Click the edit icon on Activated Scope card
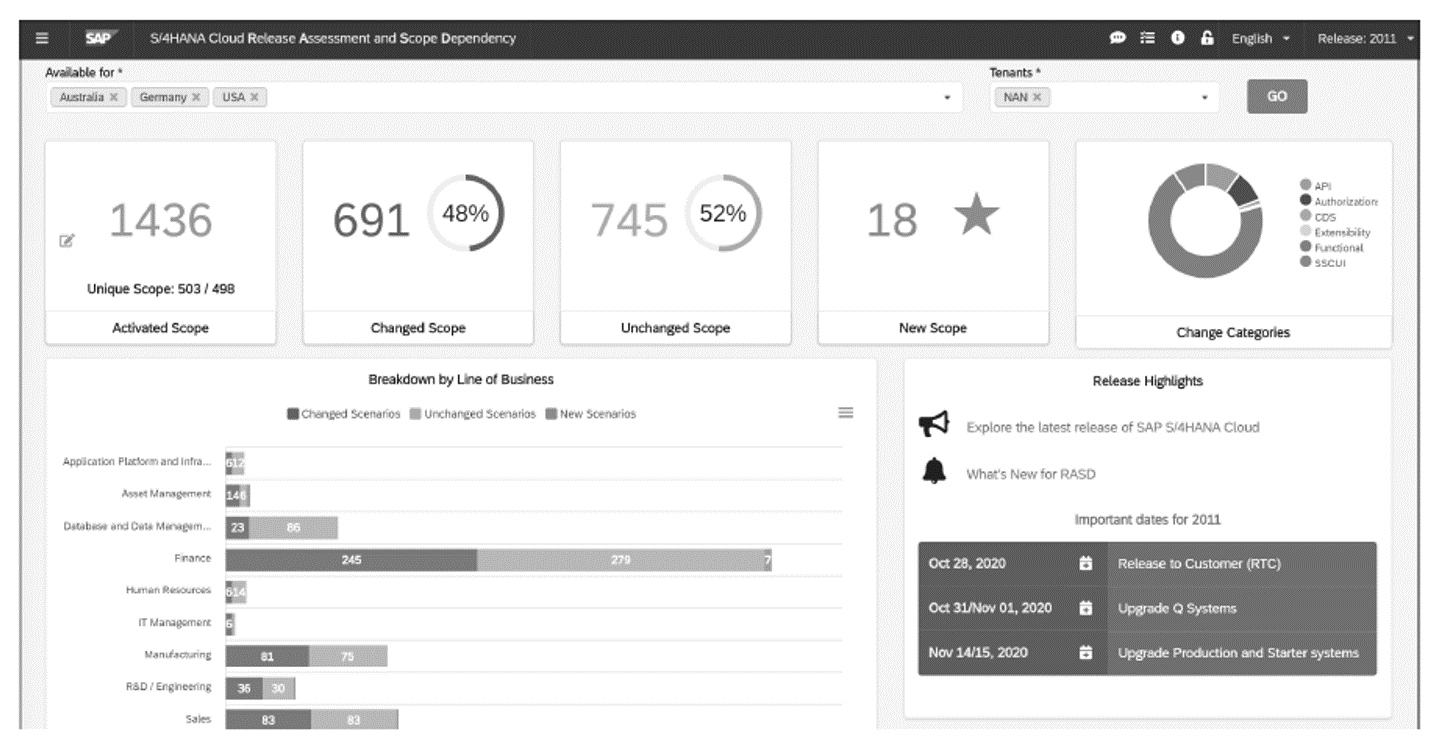Image resolution: width=1433 pixels, height=750 pixels. tap(67, 240)
